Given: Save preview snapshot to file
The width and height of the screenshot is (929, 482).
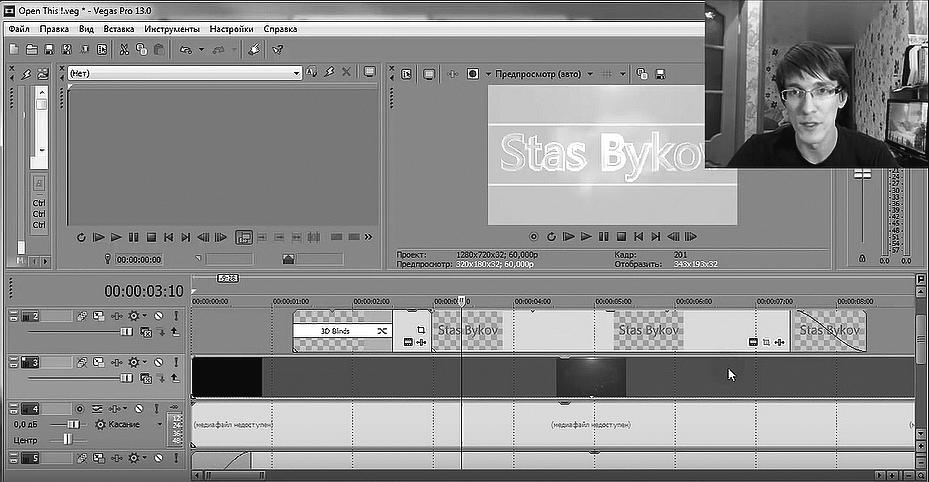Looking at the screenshot, I should (659, 74).
